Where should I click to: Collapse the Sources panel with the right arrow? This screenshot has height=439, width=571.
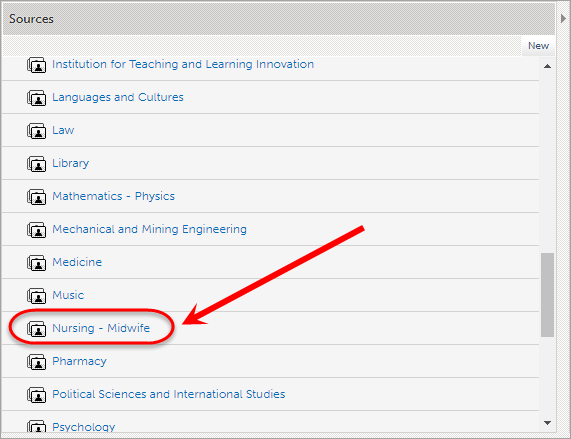(563, 19)
